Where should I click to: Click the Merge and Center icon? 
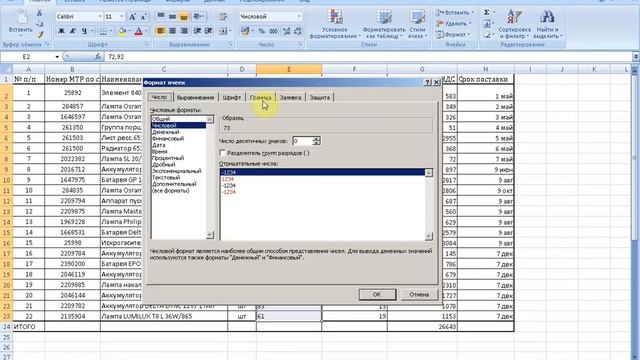click(223, 31)
